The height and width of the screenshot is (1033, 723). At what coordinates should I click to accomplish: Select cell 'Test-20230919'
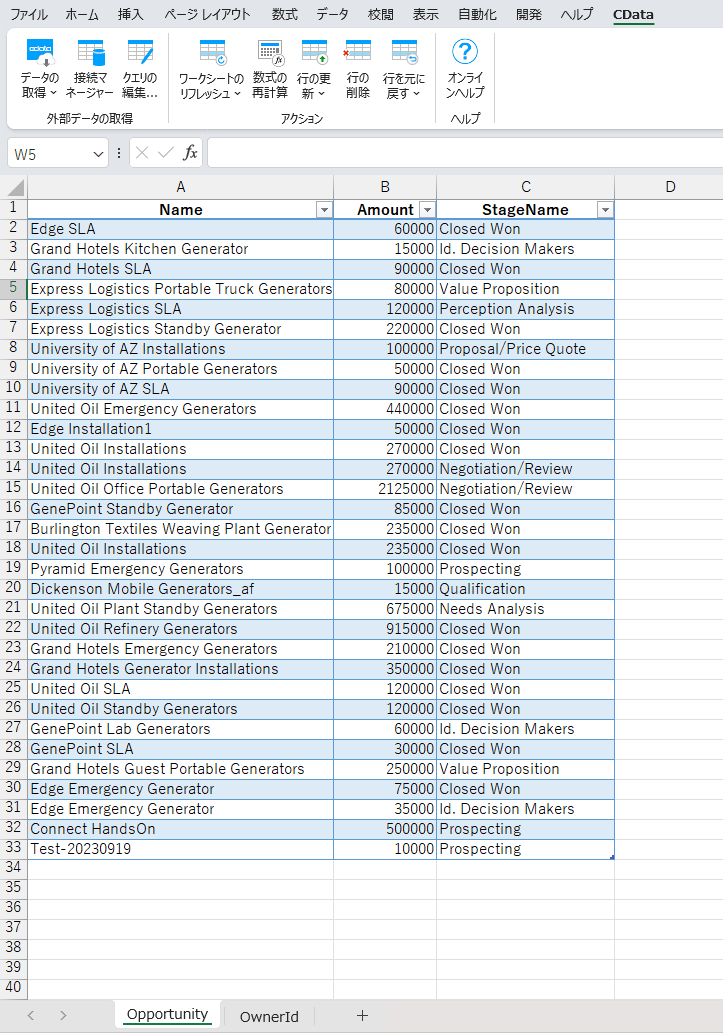click(x=181, y=849)
